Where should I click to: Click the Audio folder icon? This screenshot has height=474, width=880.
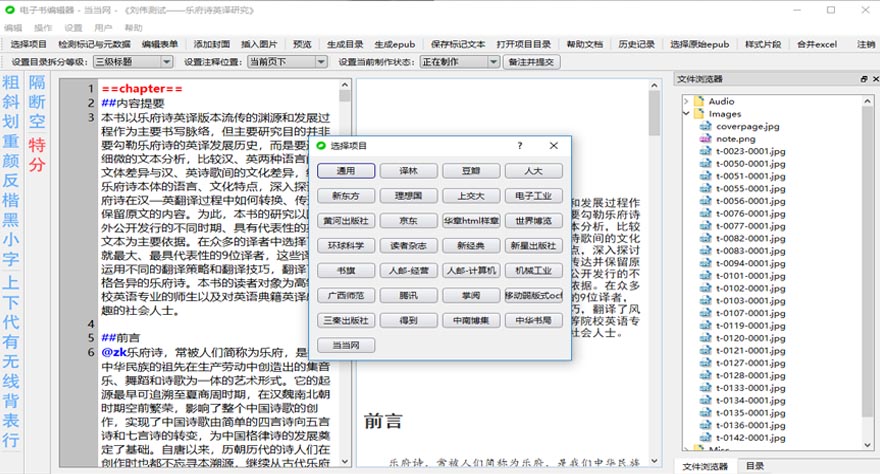tap(699, 101)
